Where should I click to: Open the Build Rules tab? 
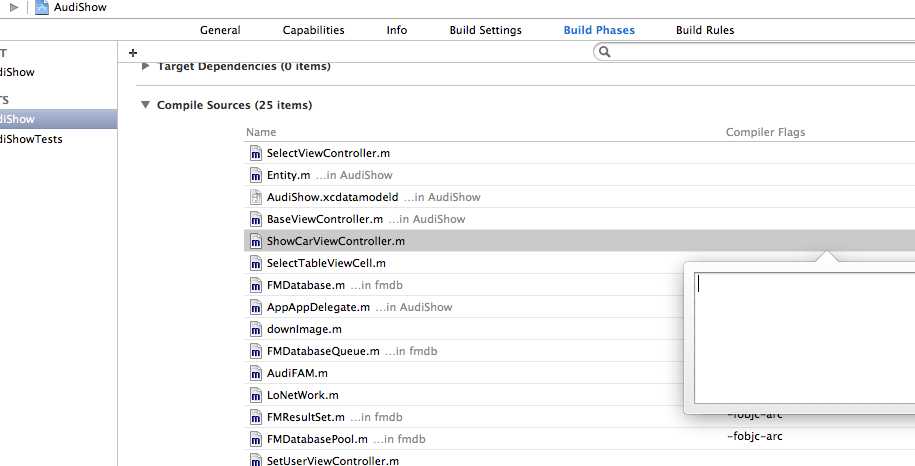(705, 30)
